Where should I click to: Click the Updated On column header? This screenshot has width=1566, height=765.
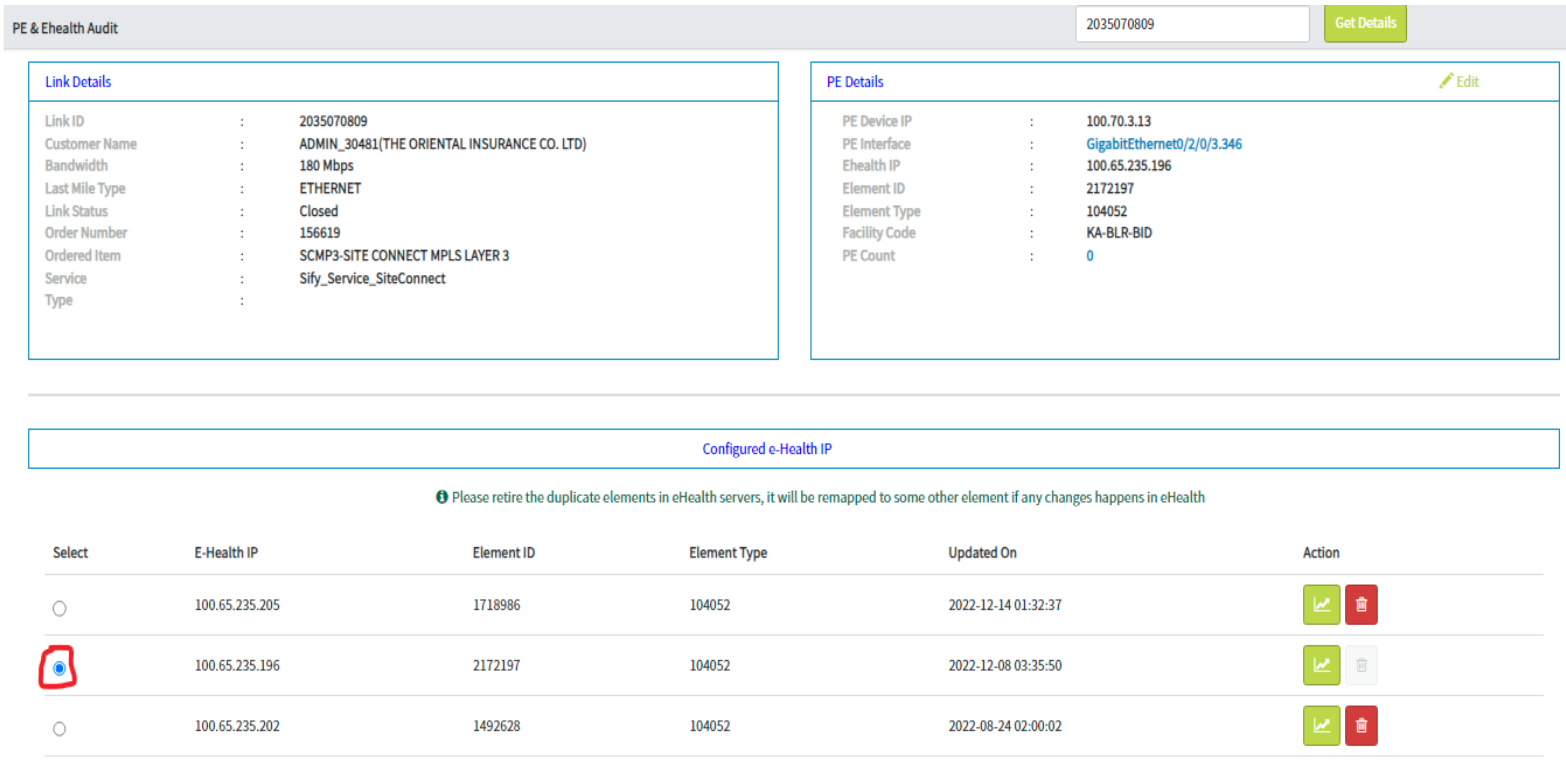[982, 552]
